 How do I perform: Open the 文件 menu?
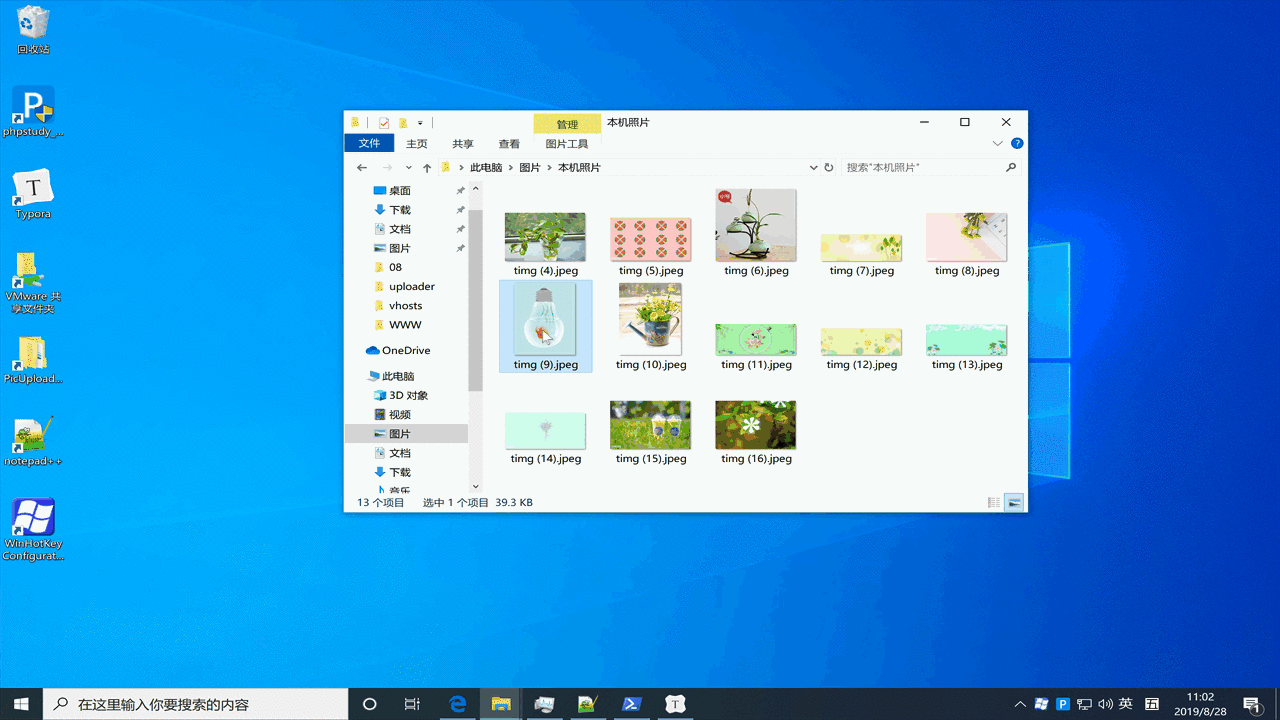(370, 144)
